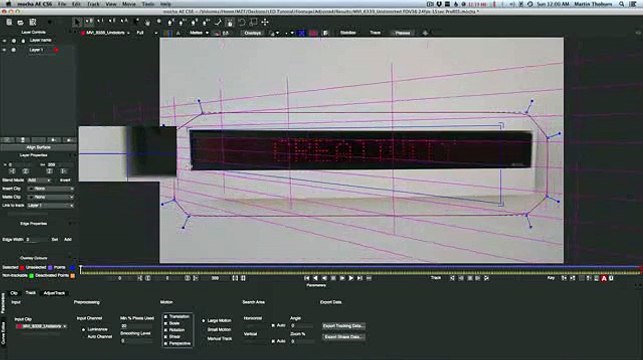Play the clip forward
Viewport: 643px width, 360px height.
click(351, 278)
